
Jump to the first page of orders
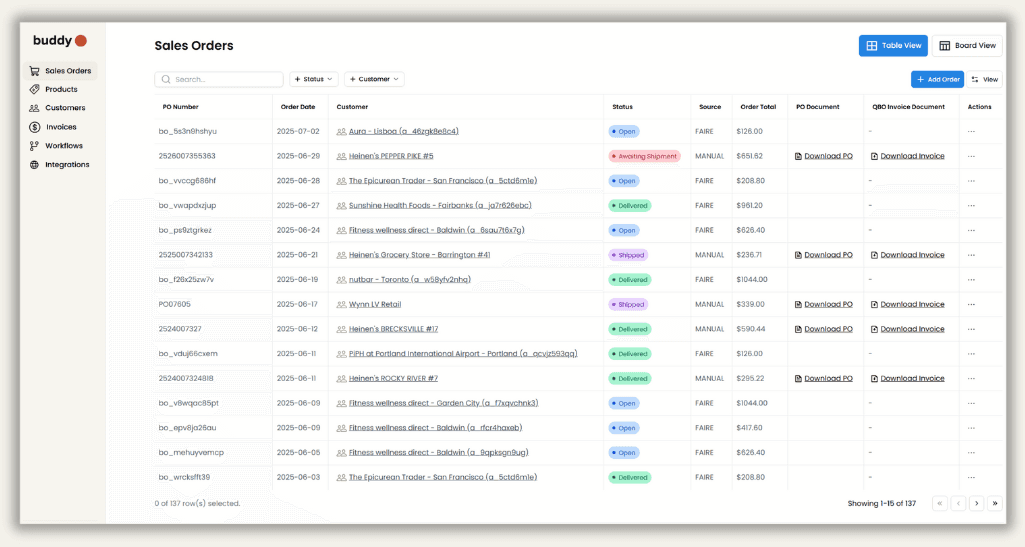(x=940, y=503)
